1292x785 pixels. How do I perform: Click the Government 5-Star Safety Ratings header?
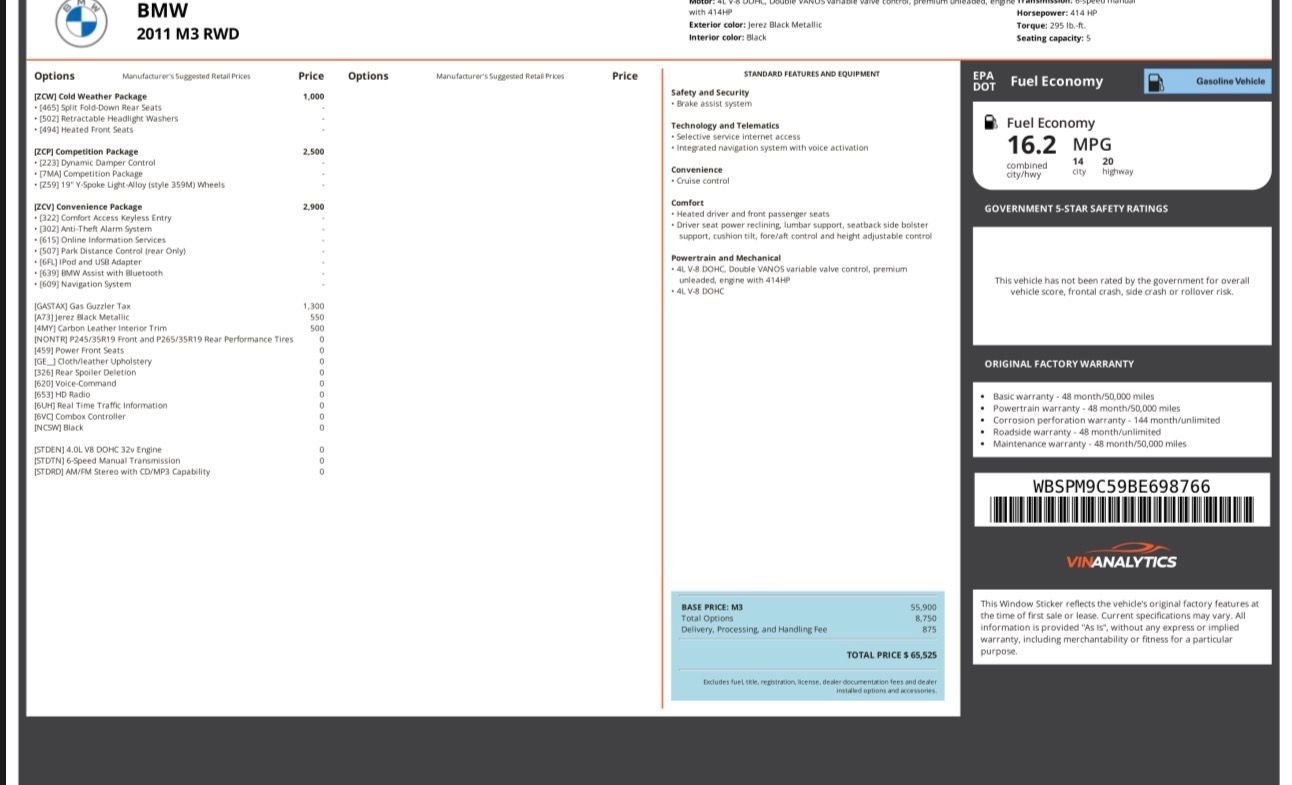tap(1076, 209)
